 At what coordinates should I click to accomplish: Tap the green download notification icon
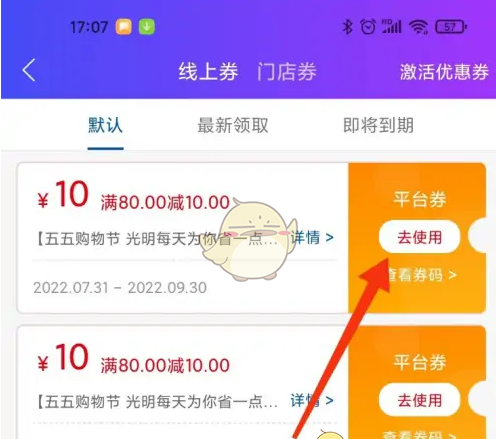tap(147, 27)
